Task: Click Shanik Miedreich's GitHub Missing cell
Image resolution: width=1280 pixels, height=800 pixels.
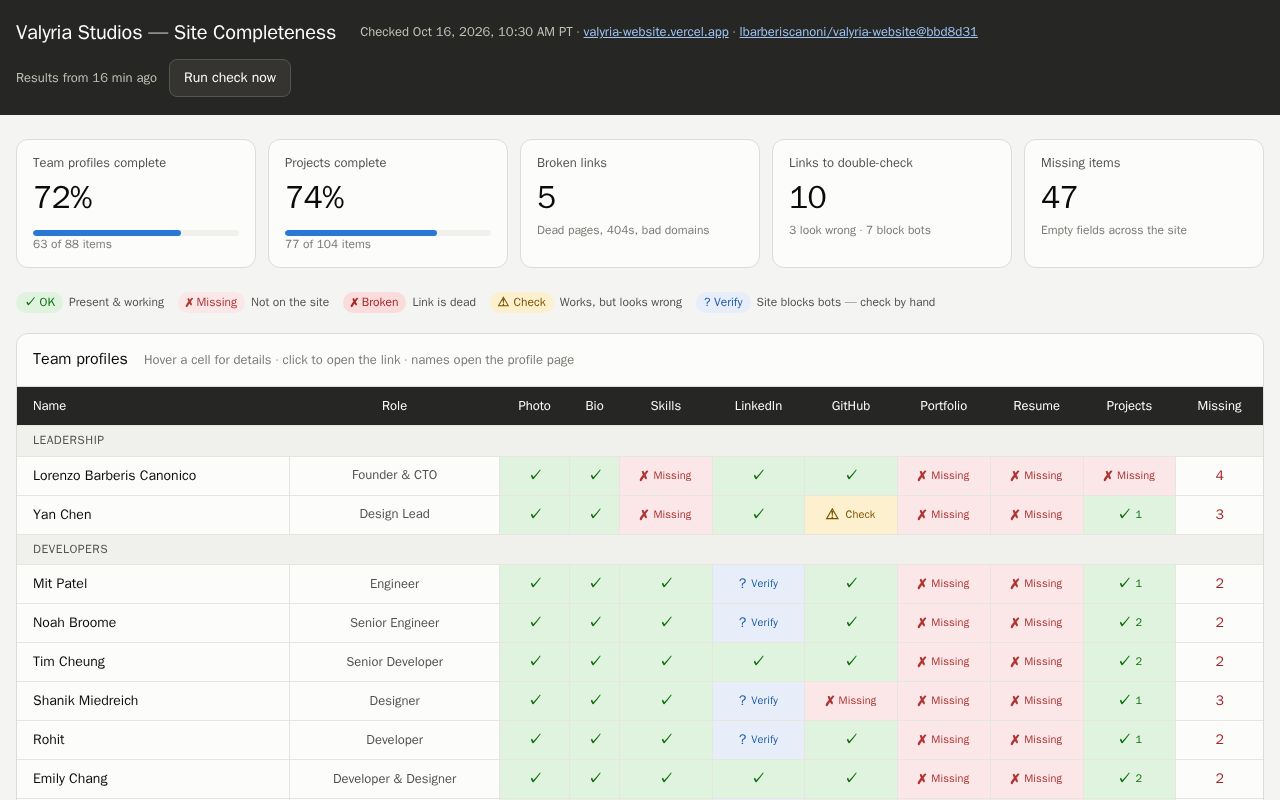Action: (851, 701)
